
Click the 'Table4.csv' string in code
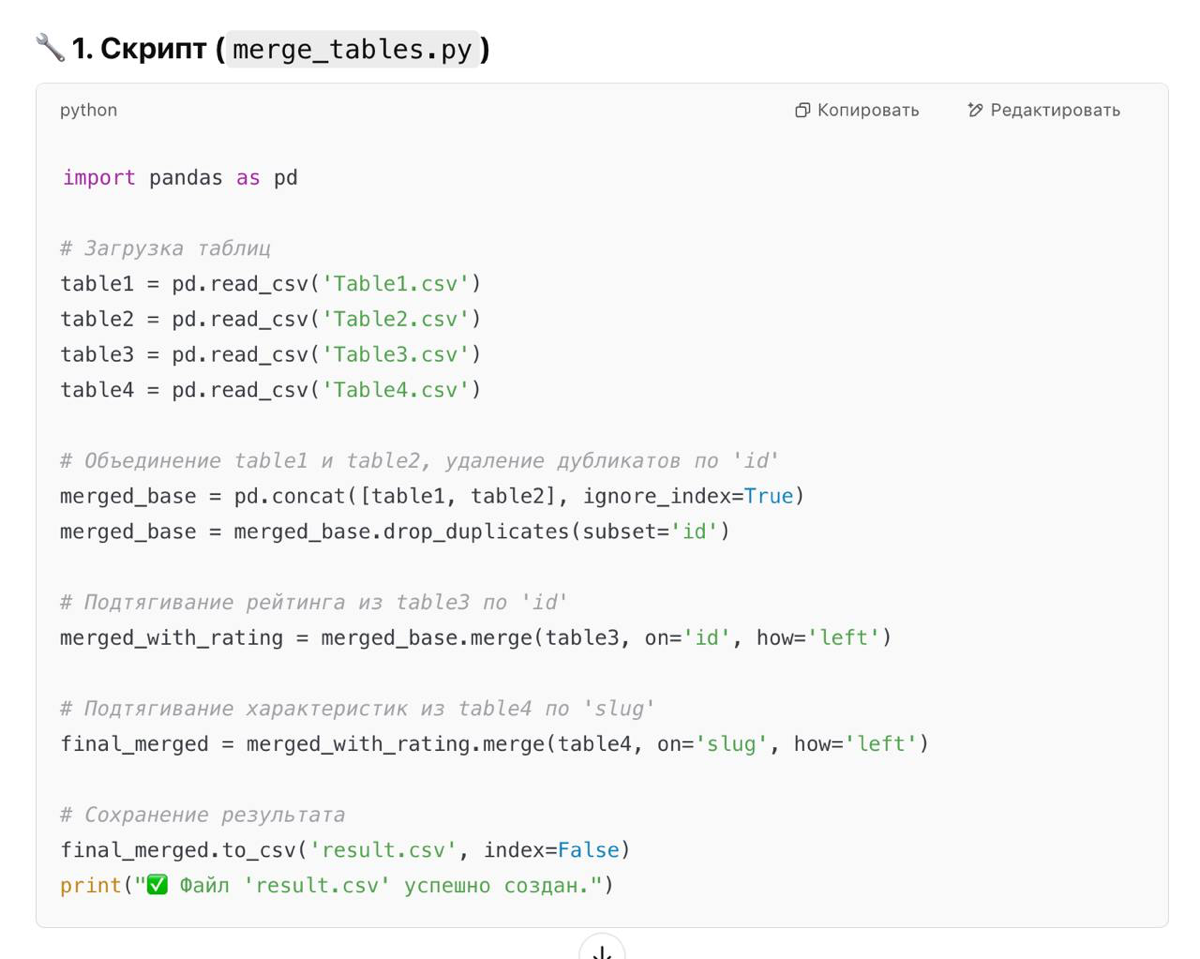pyautogui.click(x=396, y=390)
